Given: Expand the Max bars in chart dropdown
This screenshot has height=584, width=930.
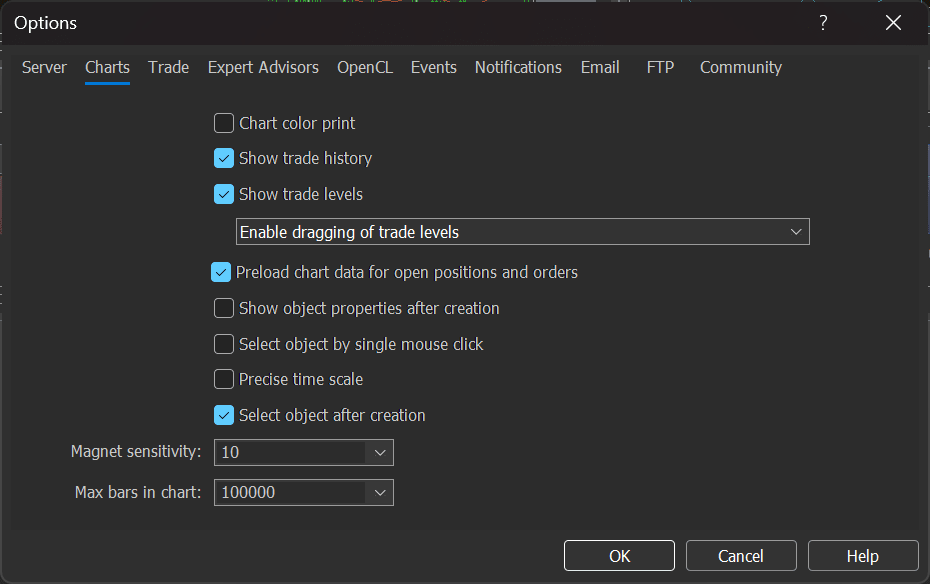Looking at the screenshot, I should [380, 492].
